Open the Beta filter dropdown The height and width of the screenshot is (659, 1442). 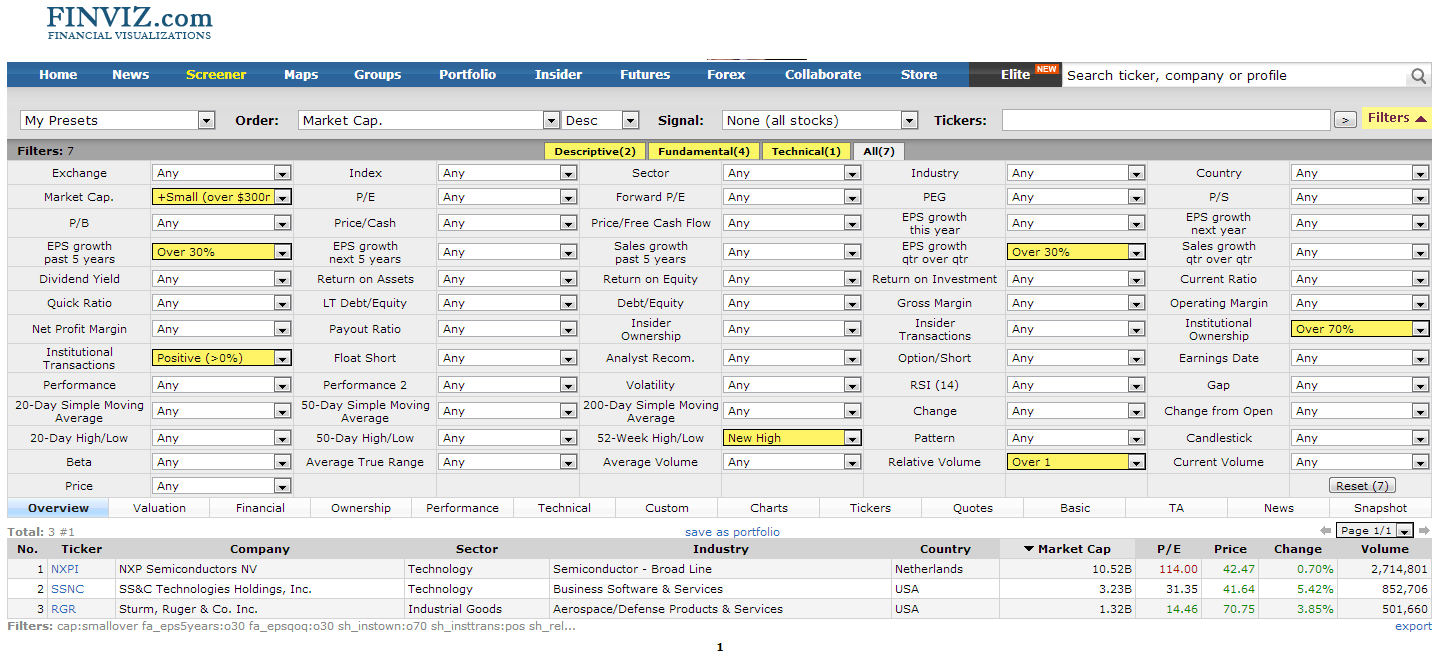tap(222, 462)
